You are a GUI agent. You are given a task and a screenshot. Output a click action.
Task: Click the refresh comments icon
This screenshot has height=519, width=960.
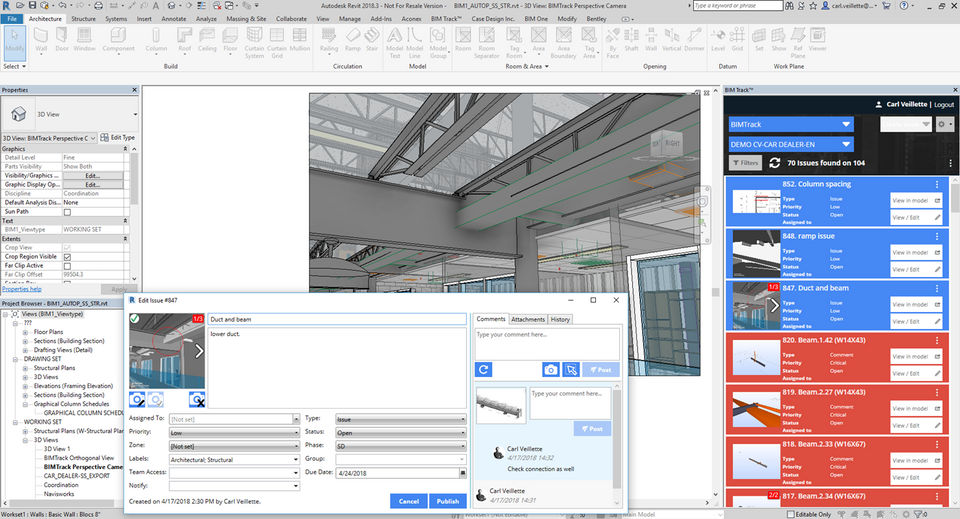click(x=483, y=370)
